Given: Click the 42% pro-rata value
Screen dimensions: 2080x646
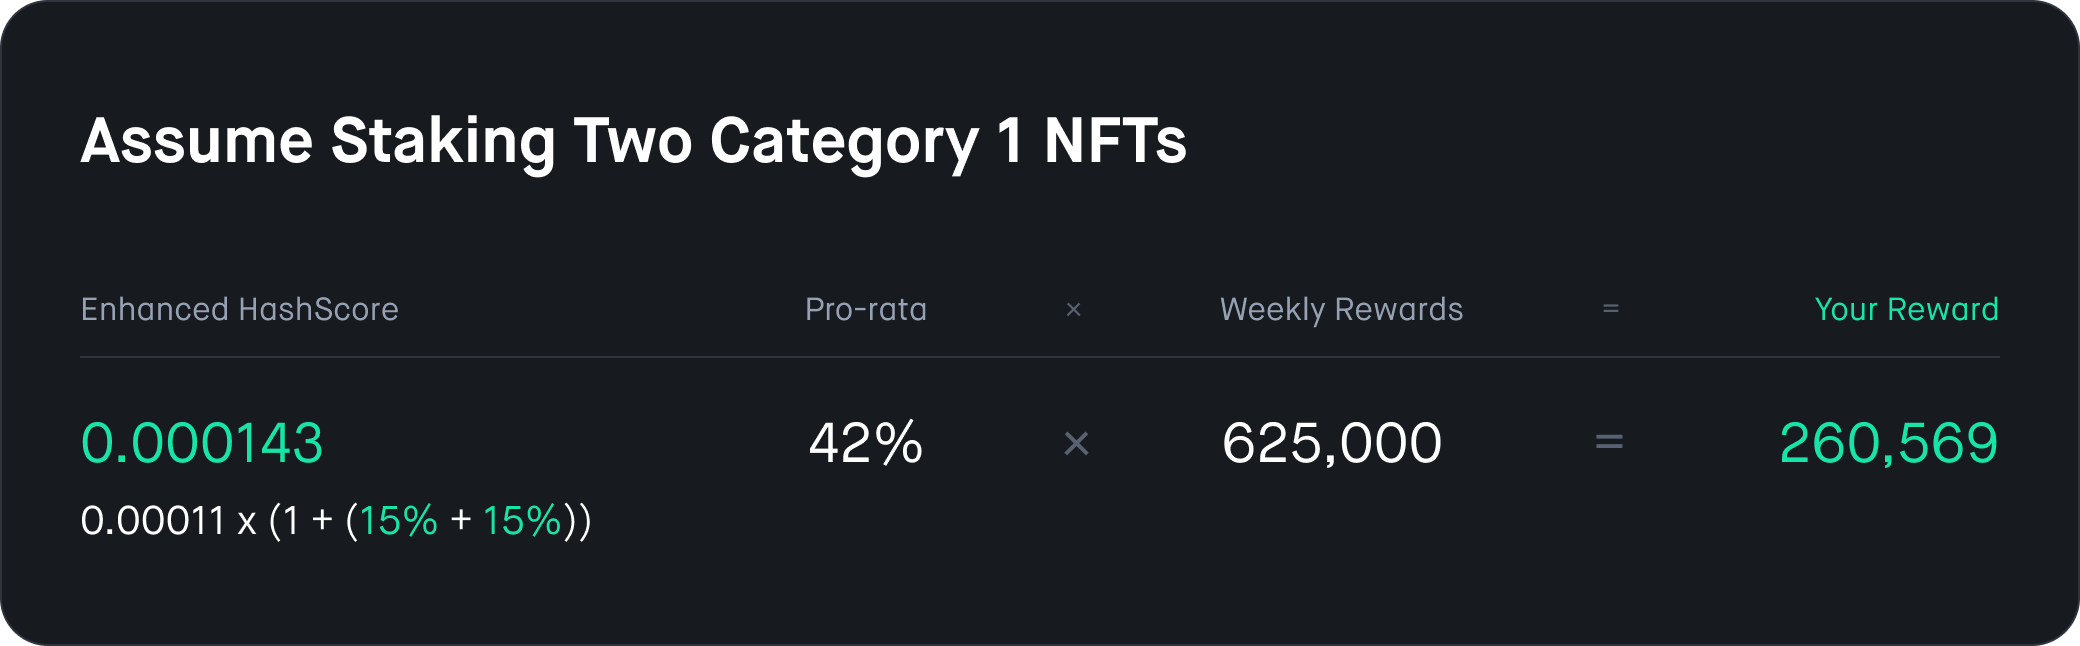Looking at the screenshot, I should click(x=866, y=443).
